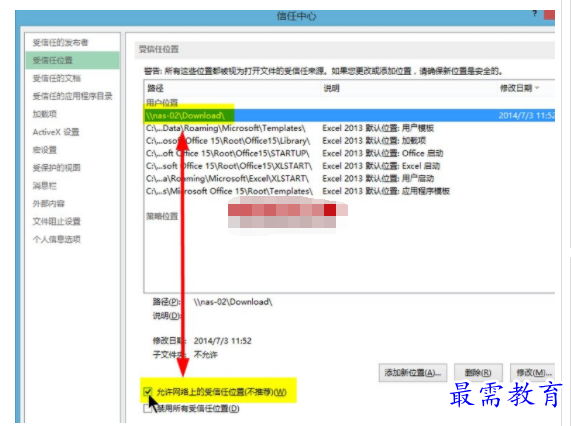Open the dialog help question mark
Screen dimensions: 571x426
tap(534, 13)
